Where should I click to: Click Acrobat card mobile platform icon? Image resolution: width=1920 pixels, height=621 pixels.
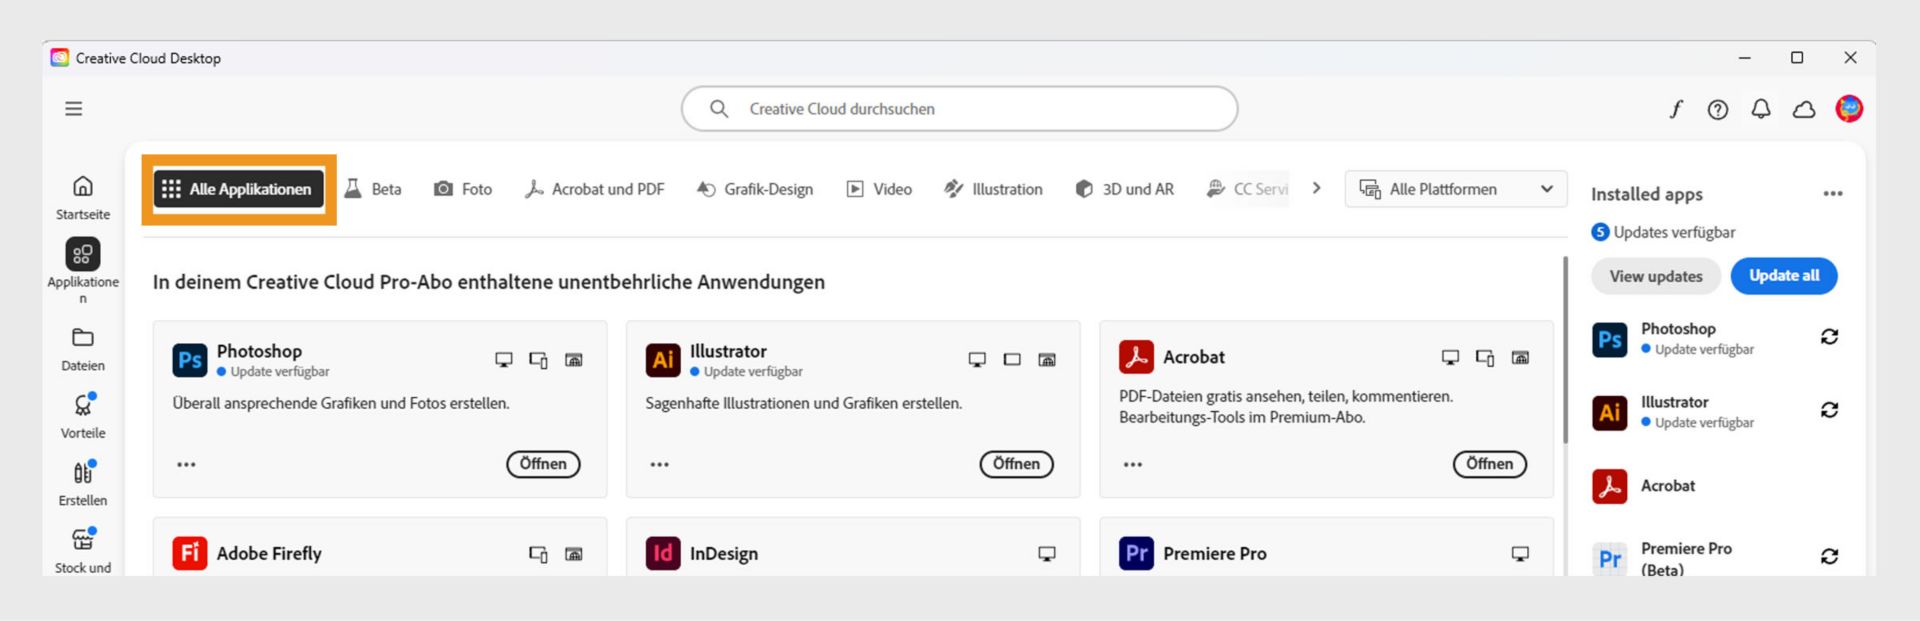click(x=1485, y=357)
